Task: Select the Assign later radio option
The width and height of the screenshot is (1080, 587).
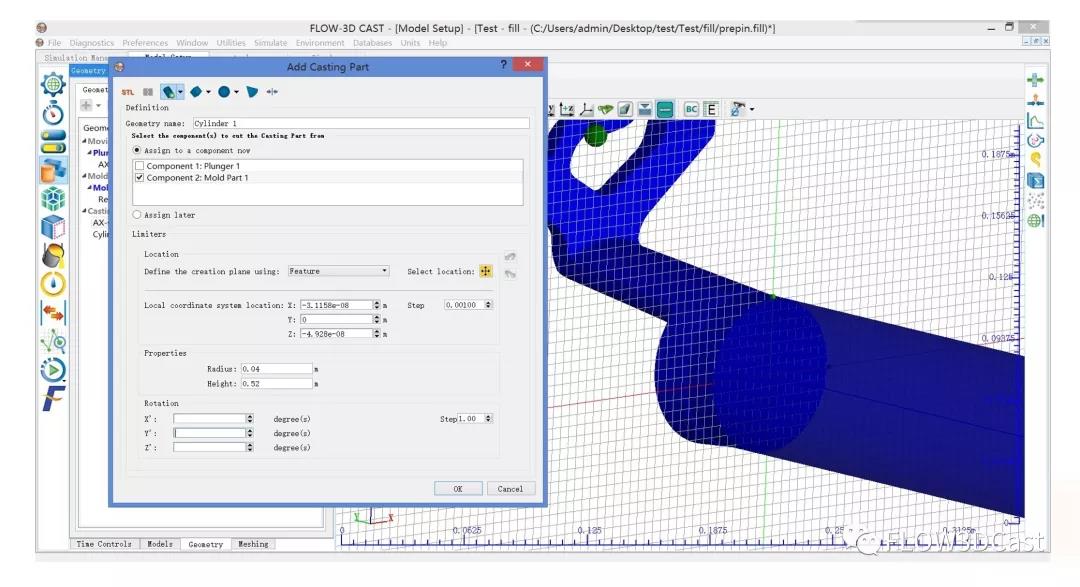Action: coord(138,215)
